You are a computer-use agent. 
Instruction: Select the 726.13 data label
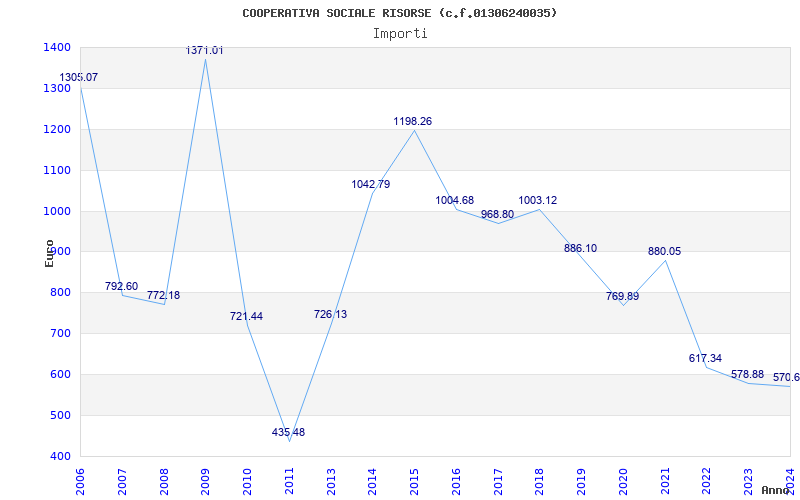pos(330,314)
